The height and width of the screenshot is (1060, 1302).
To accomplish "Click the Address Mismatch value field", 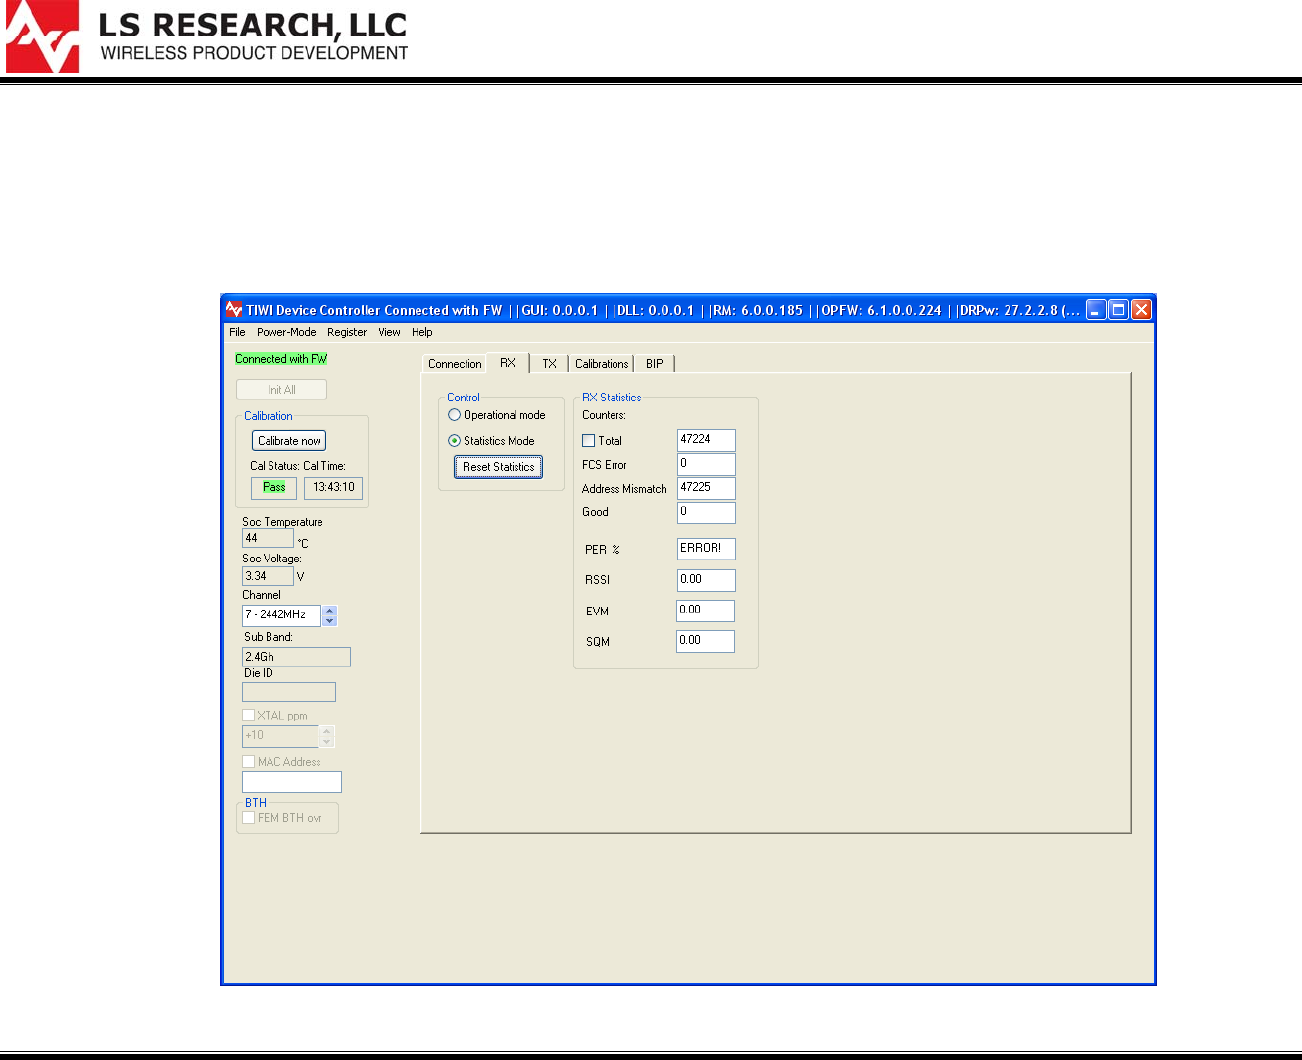I will (706, 488).
